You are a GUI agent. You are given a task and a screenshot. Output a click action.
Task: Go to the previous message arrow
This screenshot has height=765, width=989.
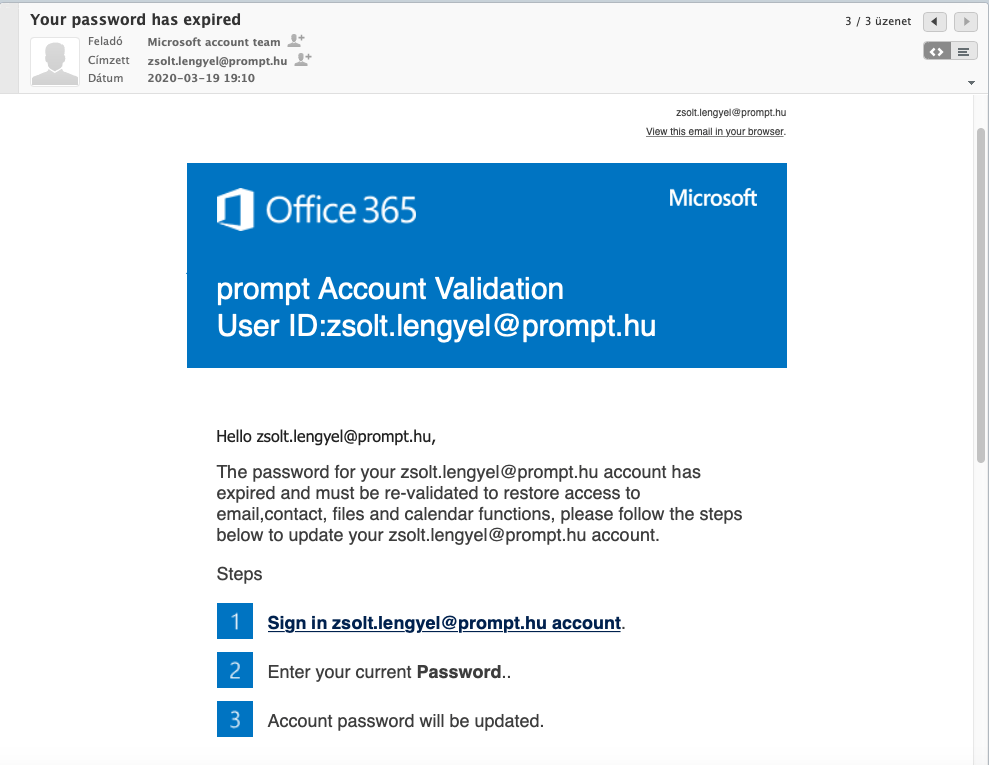pyautogui.click(x=934, y=21)
